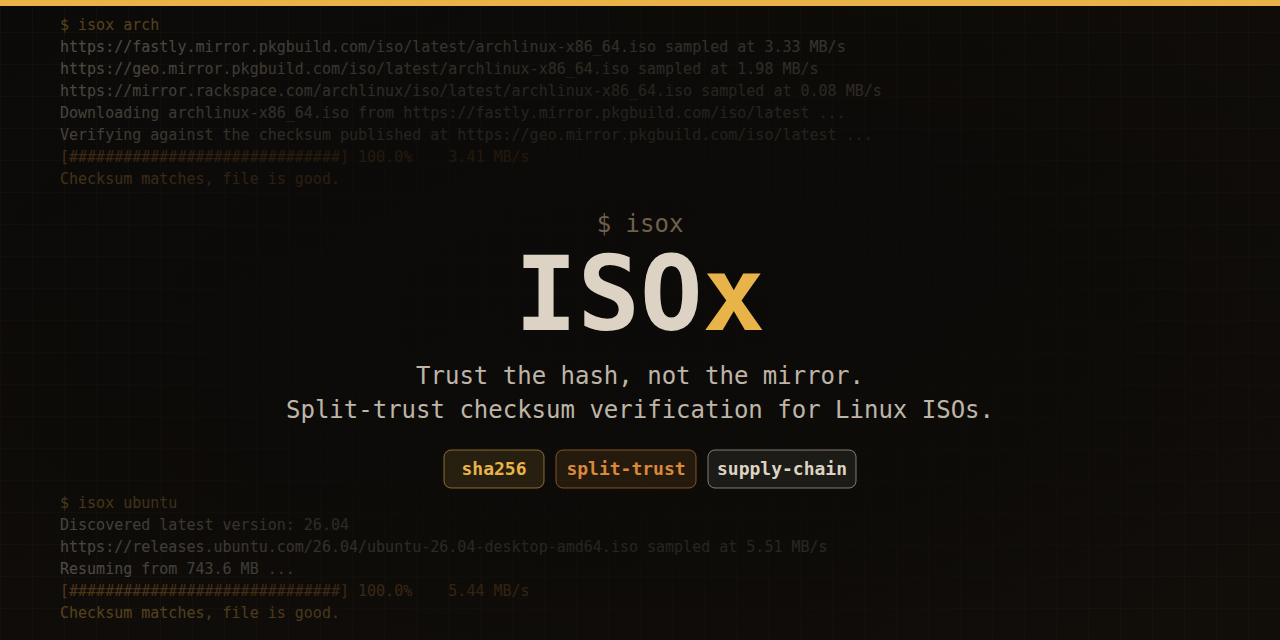Click the "Trust the hash, not the mirror." tagline

tap(640, 376)
